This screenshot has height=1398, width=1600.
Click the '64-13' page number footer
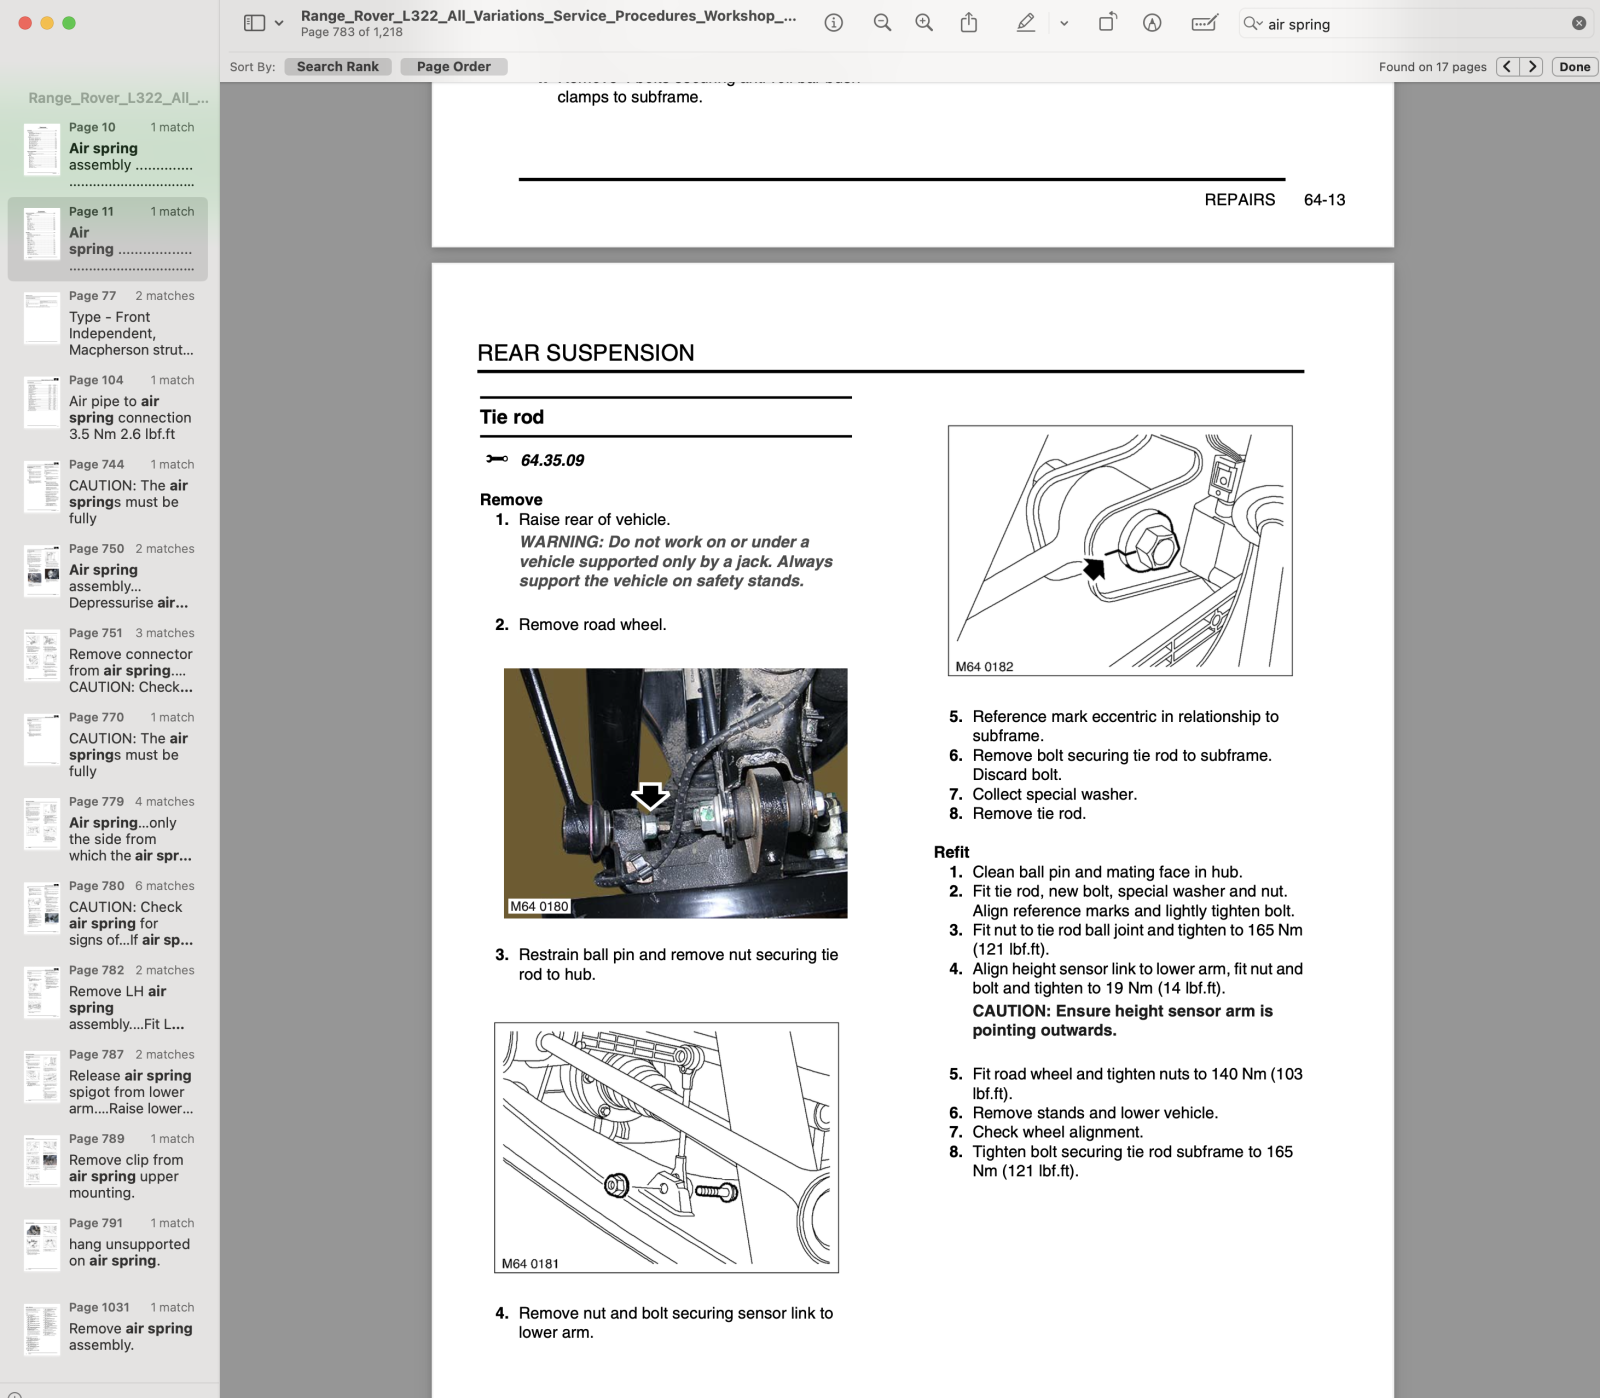pyautogui.click(x=1324, y=200)
